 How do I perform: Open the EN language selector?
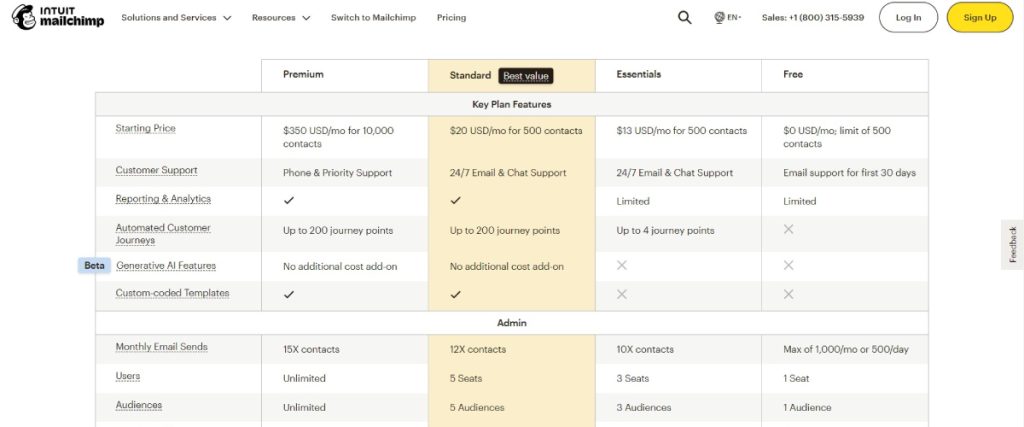pos(734,18)
